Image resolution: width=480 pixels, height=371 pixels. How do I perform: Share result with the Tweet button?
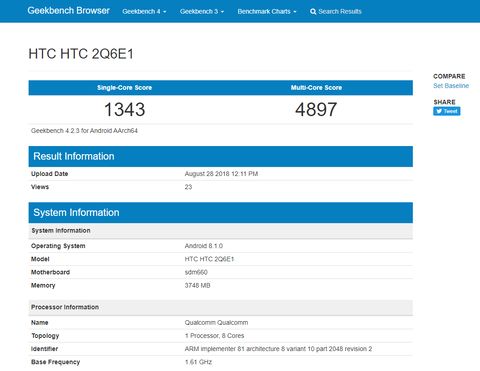click(x=447, y=111)
